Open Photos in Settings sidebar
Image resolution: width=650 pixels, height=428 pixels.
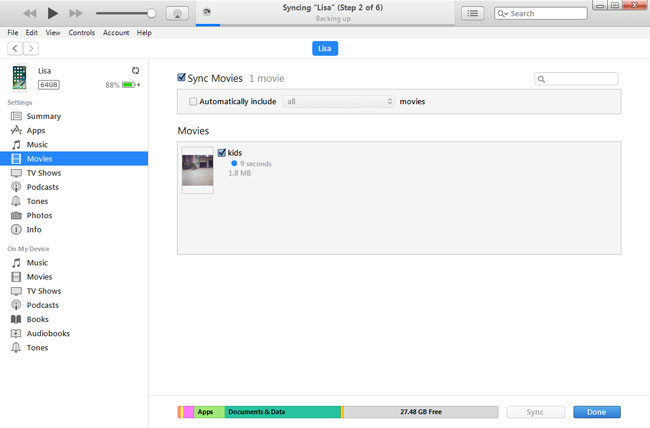click(39, 215)
